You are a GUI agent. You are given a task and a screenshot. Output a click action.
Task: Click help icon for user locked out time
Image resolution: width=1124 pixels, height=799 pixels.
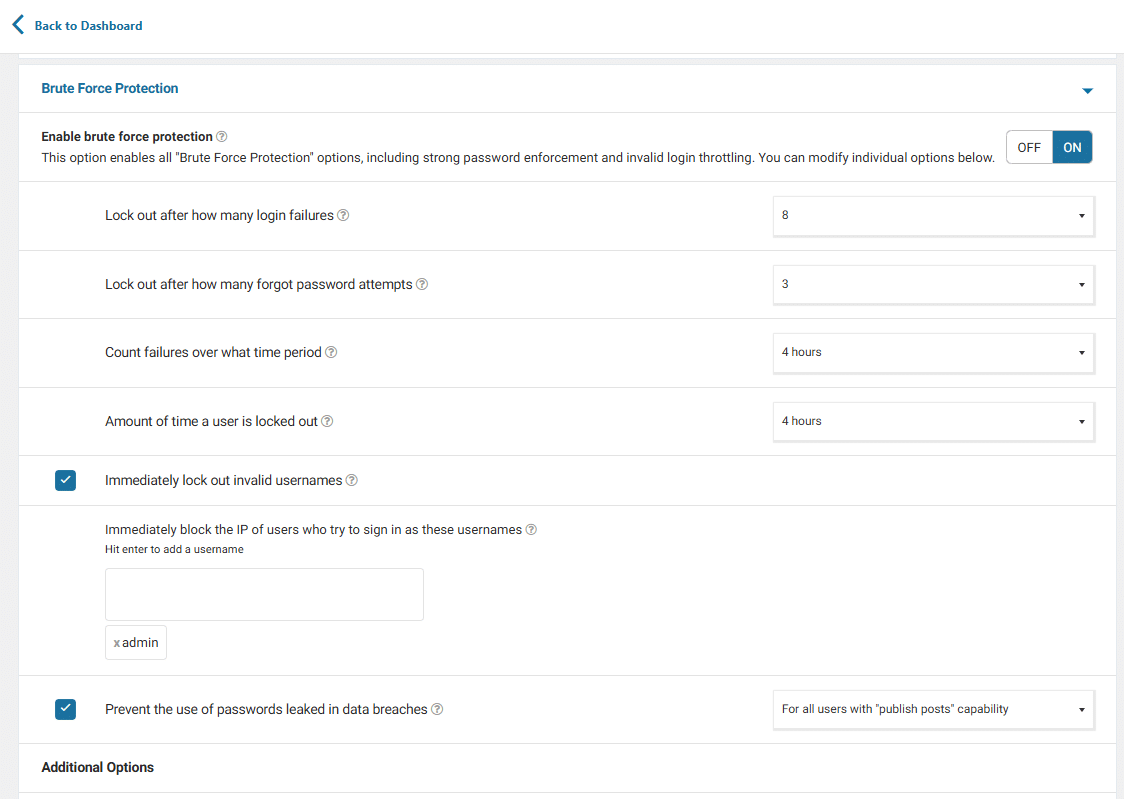click(327, 422)
